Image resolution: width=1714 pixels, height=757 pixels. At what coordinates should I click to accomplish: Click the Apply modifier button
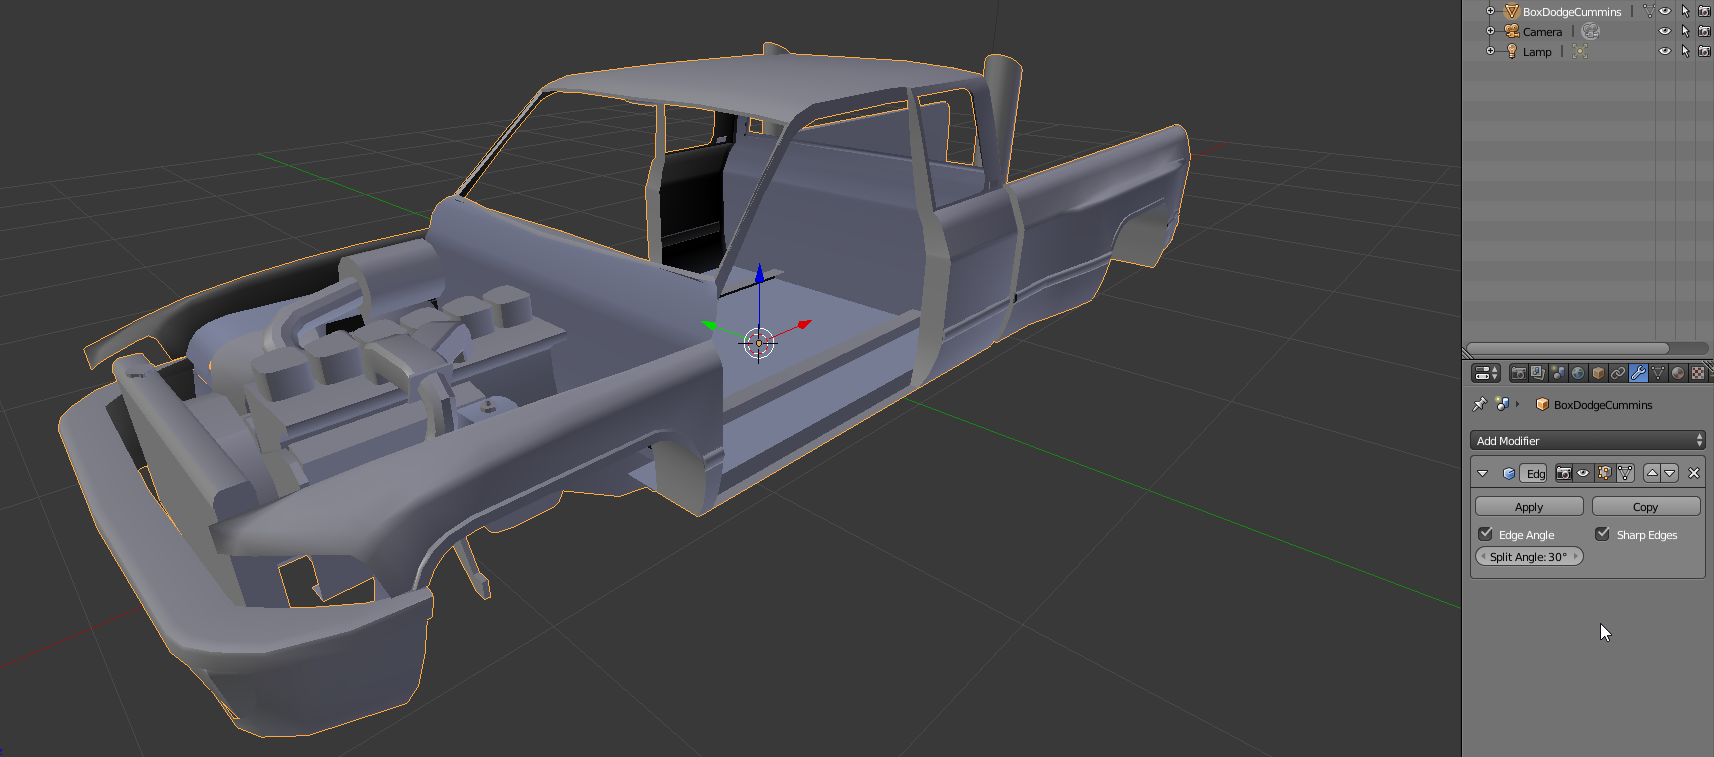pyautogui.click(x=1528, y=507)
